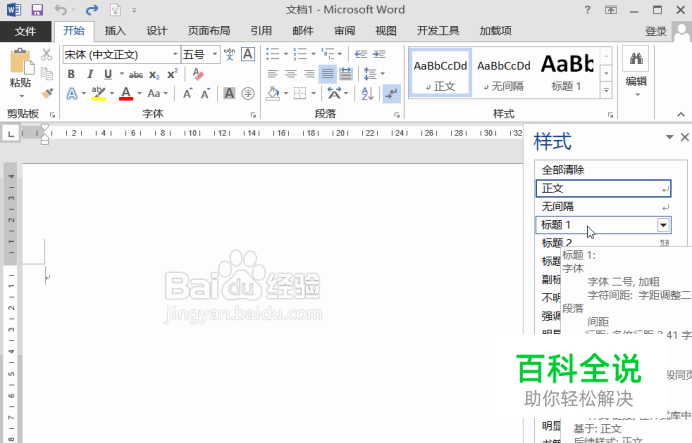This screenshot has height=443, width=692.
Task: Redo the last action
Action: [x=92, y=10]
